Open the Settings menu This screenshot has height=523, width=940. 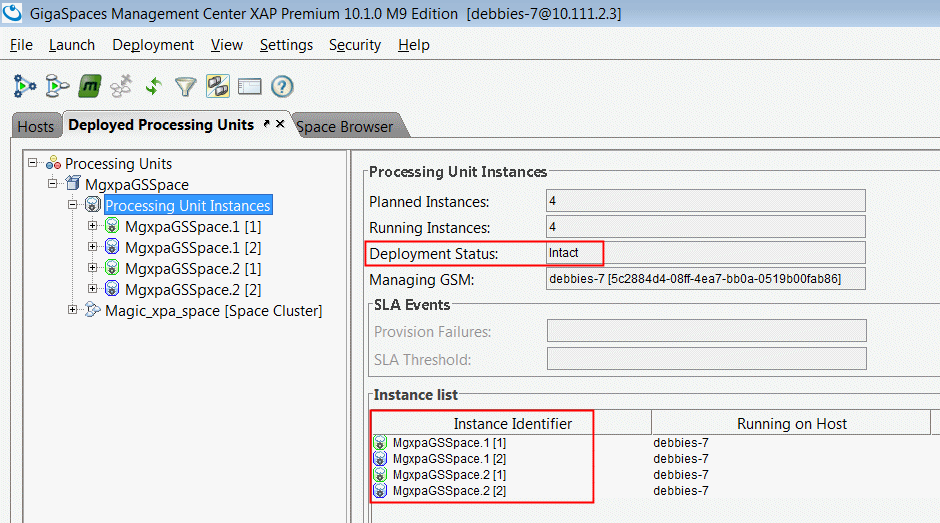tap(286, 45)
